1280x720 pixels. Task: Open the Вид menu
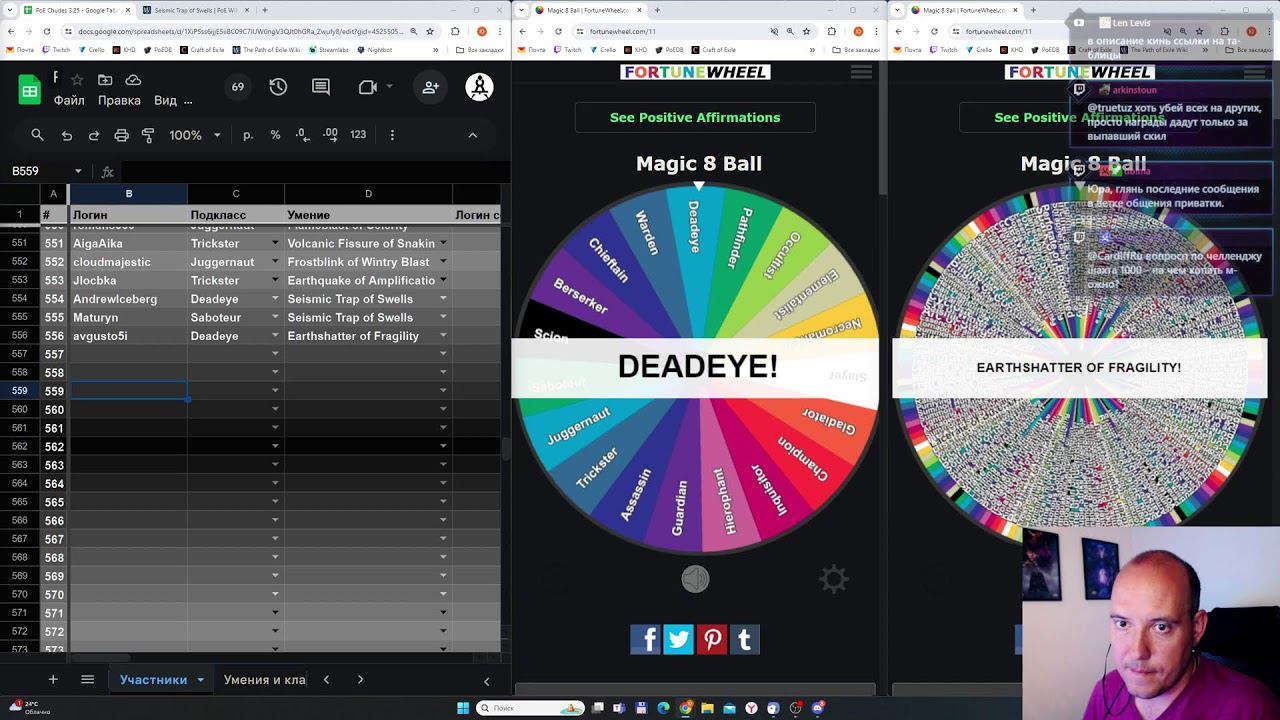click(x=165, y=100)
